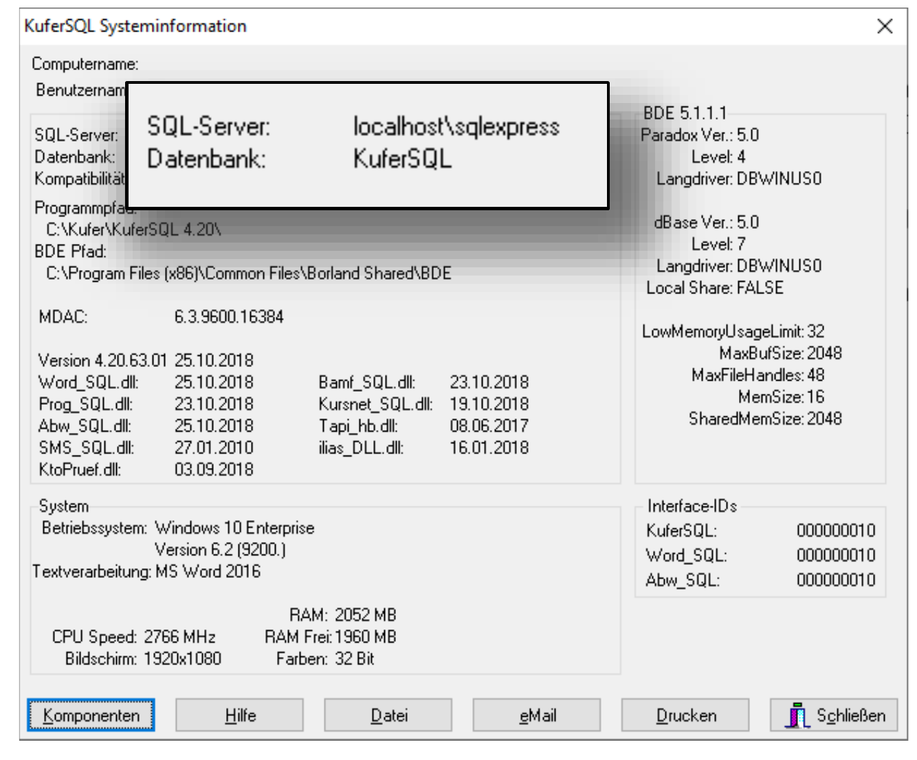Click the date 27.01.2010

(x=213, y=448)
